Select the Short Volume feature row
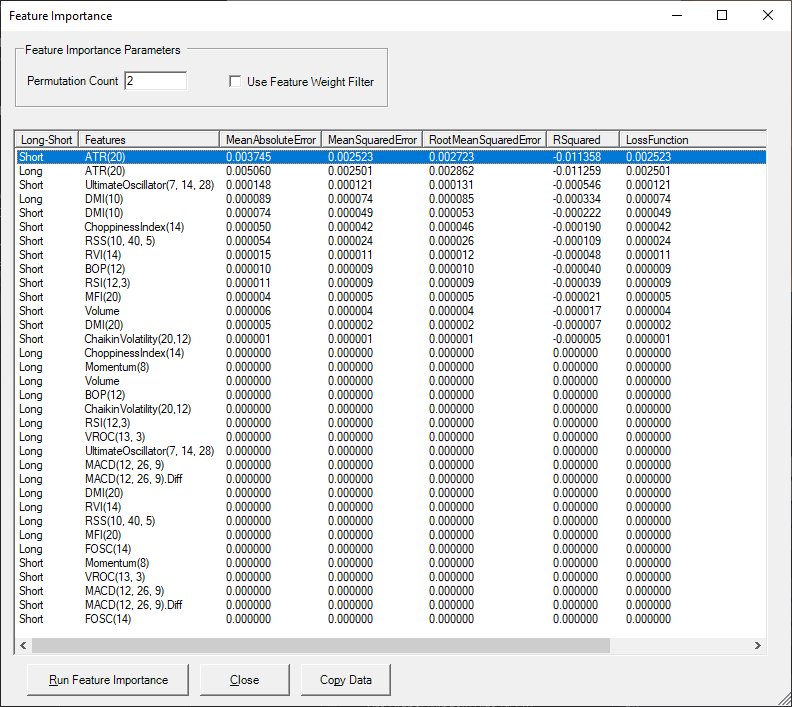Image resolution: width=792 pixels, height=707 pixels. click(391, 311)
